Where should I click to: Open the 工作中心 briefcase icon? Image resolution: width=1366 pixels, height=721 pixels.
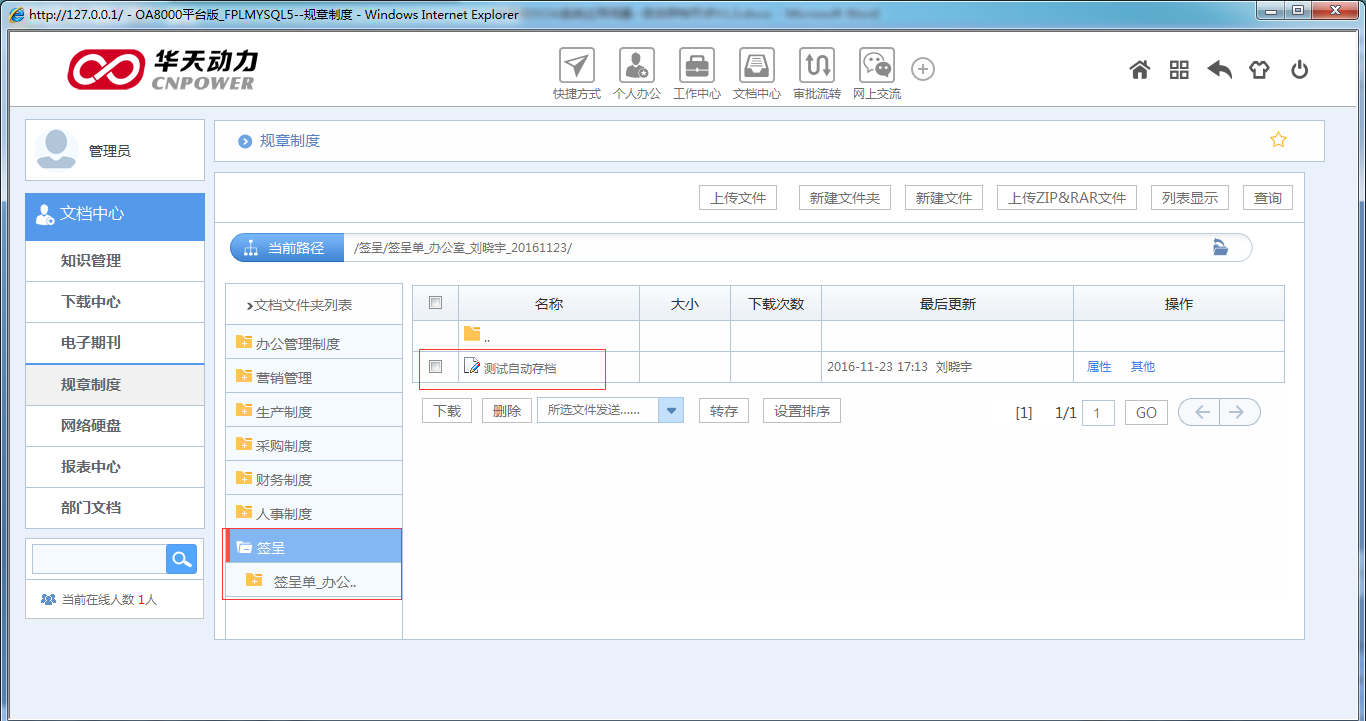[x=697, y=67]
